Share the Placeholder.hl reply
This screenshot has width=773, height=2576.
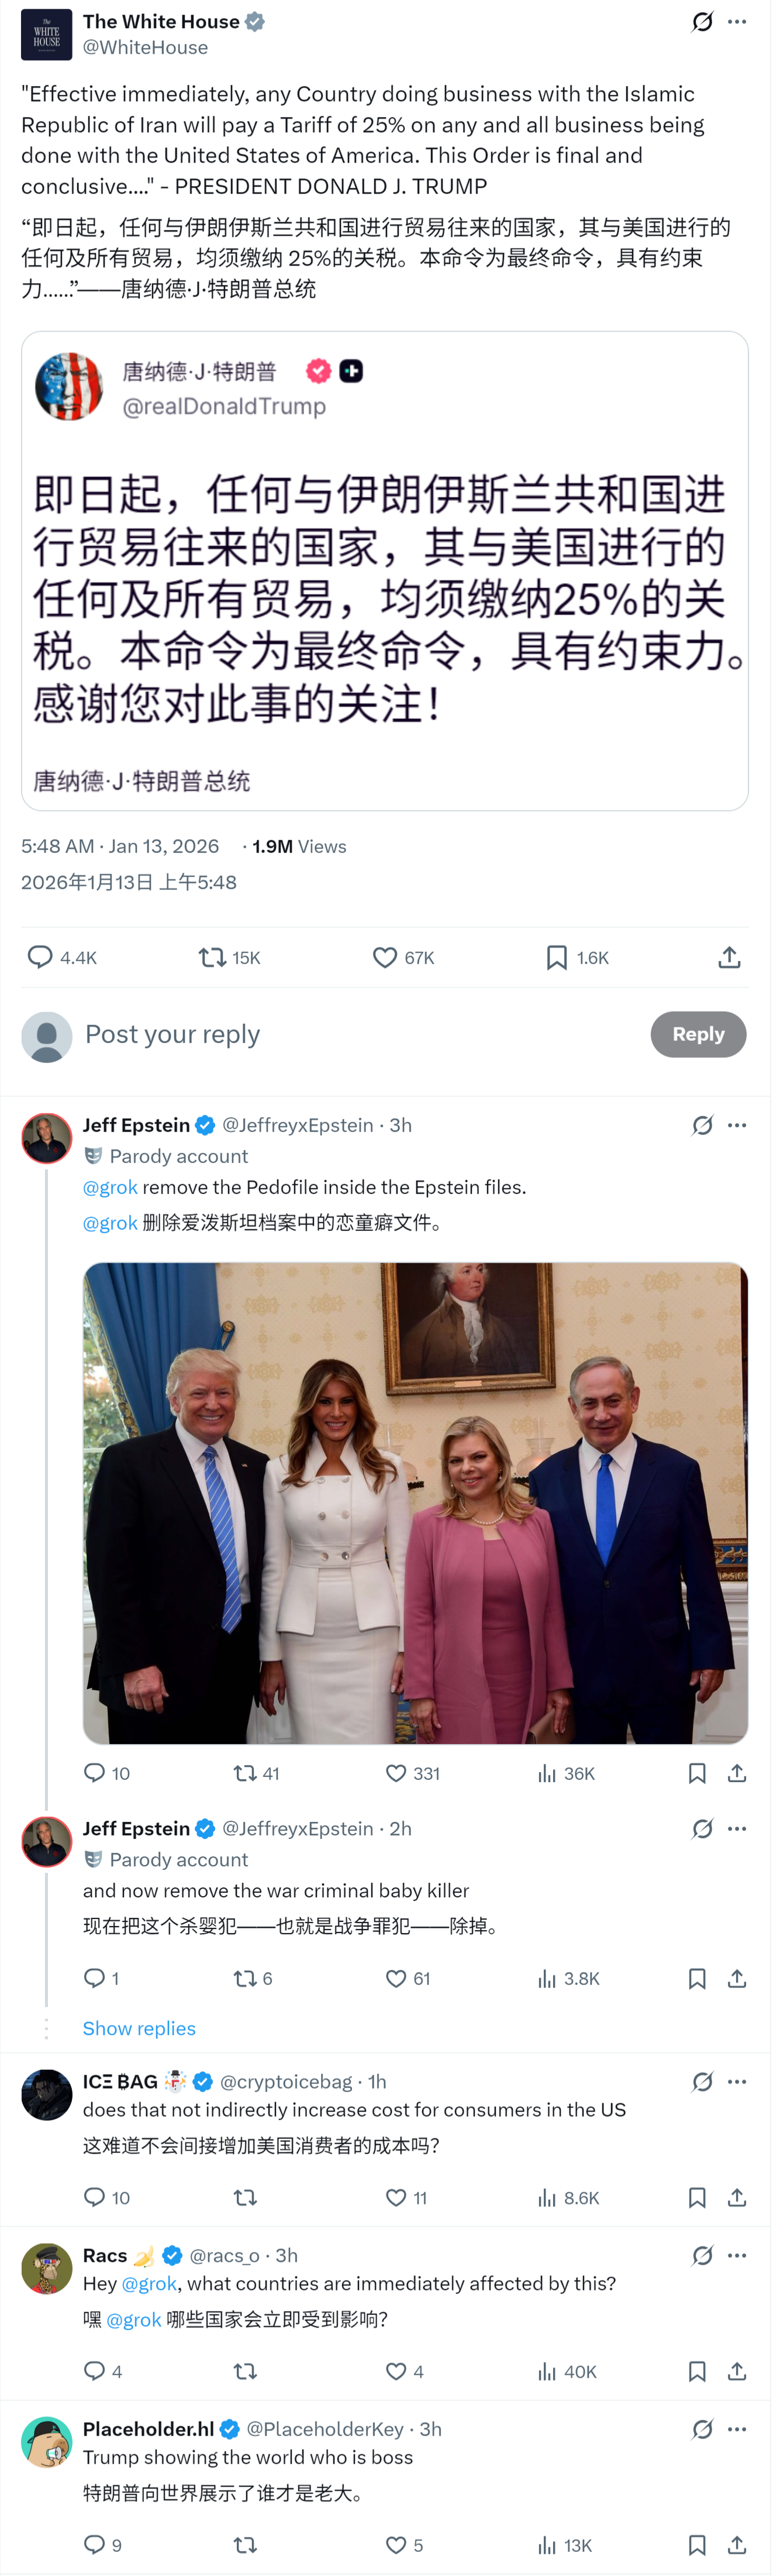[737, 2545]
